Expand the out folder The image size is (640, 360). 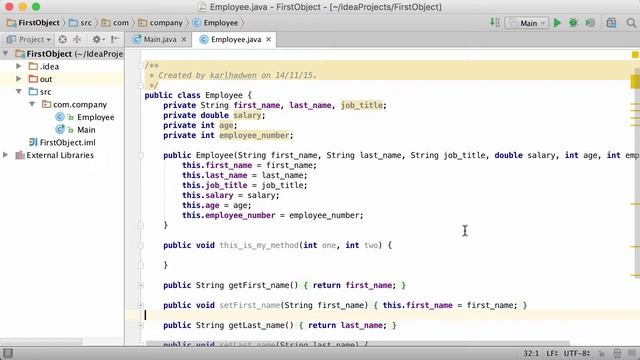pyautogui.click(x=18, y=79)
